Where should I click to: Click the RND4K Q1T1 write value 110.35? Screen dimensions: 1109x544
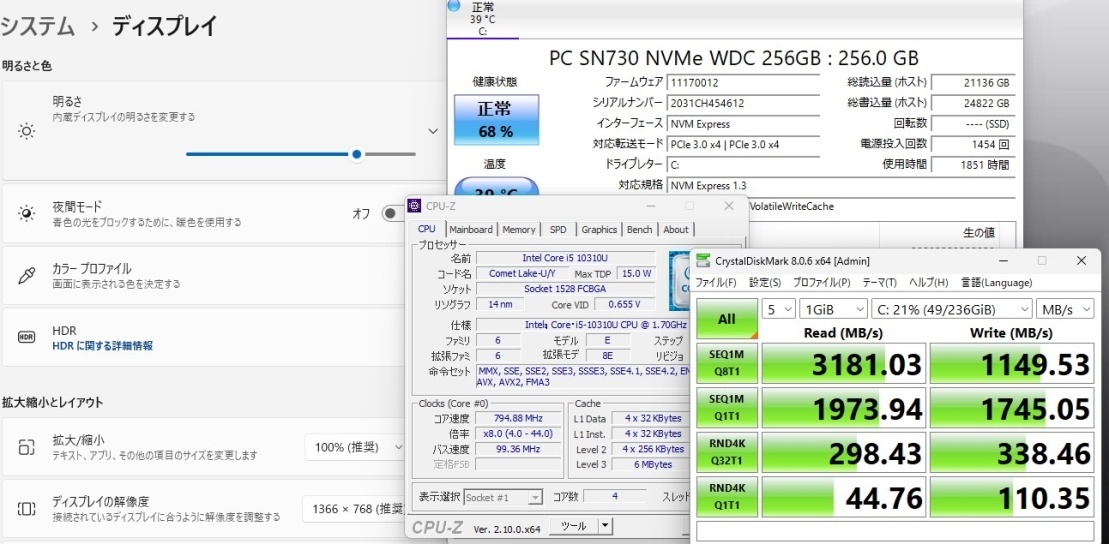[1011, 497]
